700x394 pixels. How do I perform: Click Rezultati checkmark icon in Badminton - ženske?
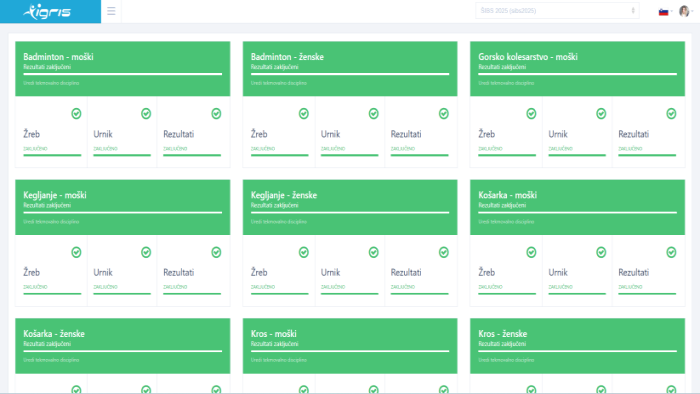point(444,114)
